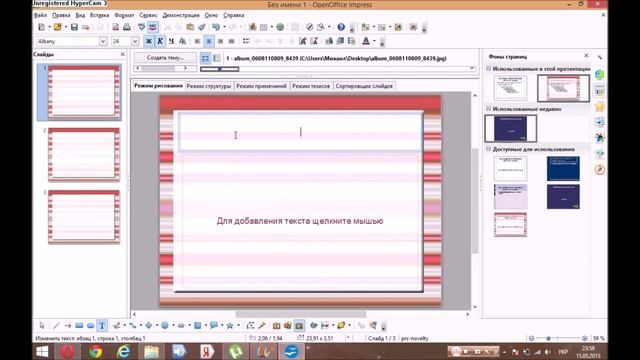This screenshot has width=640, height=360.
Task: Choose the Stars shapes tool
Action: click(230, 325)
